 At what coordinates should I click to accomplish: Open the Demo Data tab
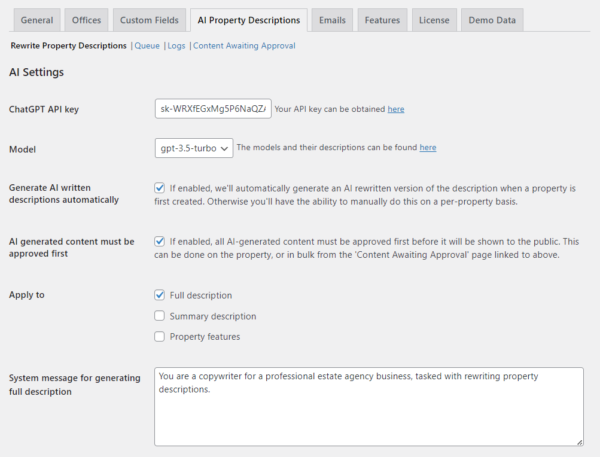(492, 20)
